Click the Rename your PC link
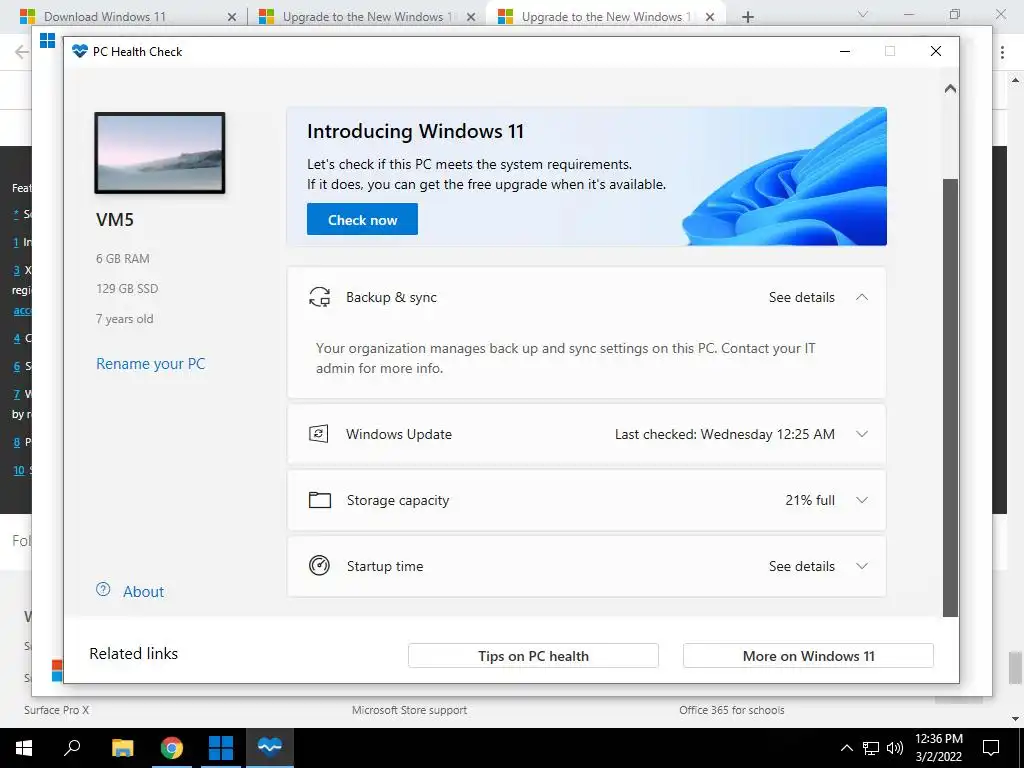 [x=151, y=364]
